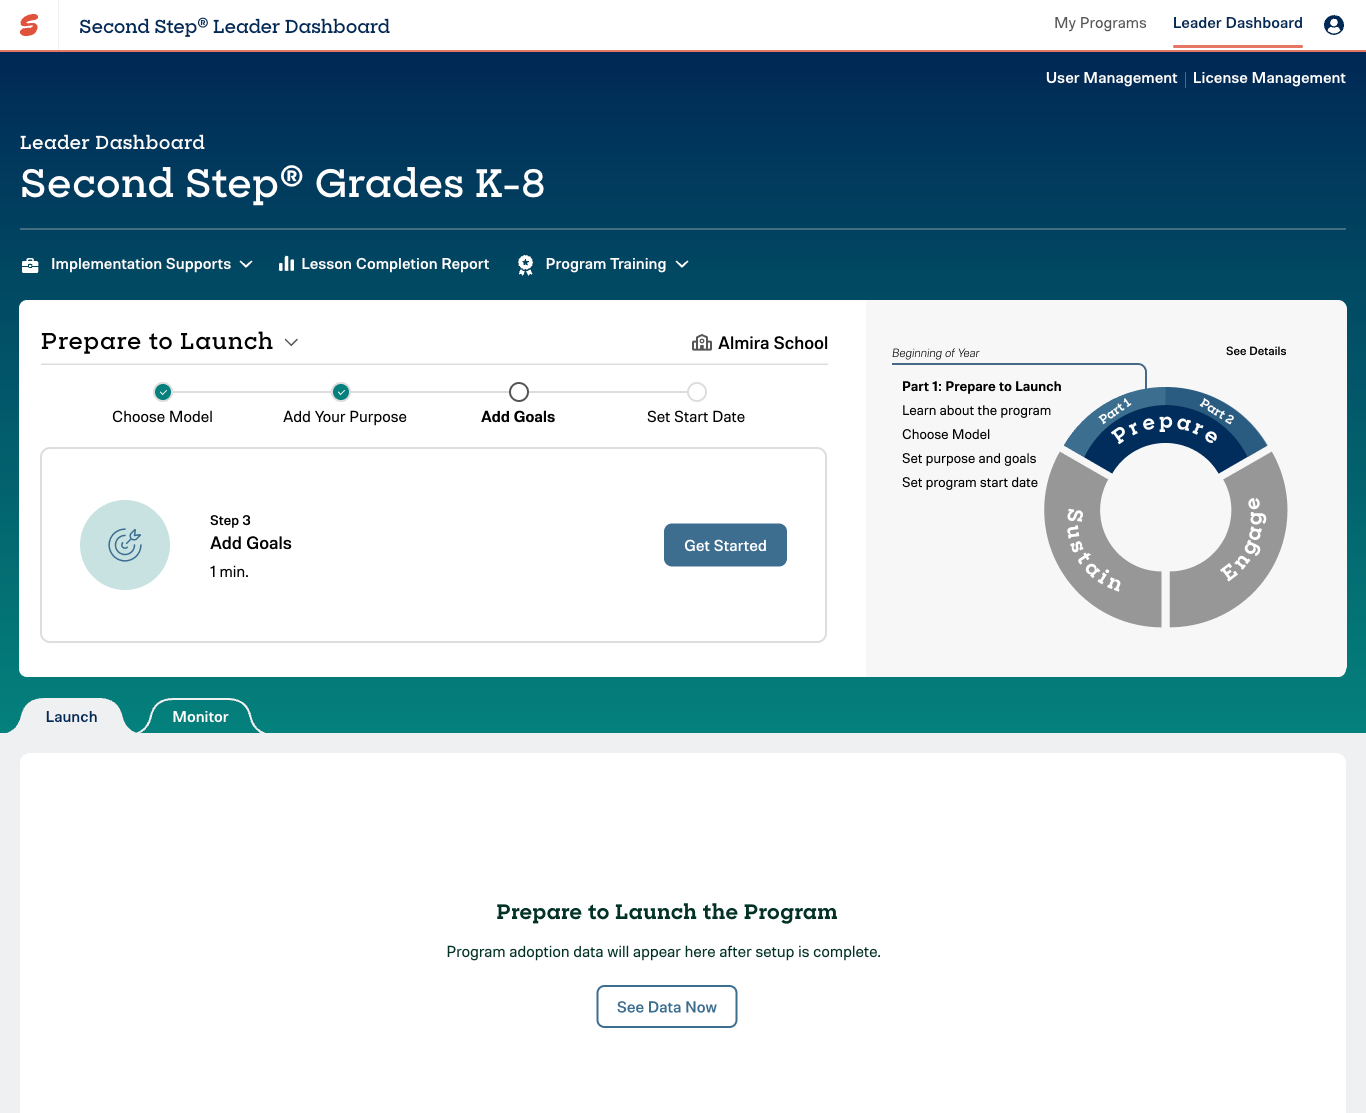
Task: Click the Almira School name
Action: tap(773, 343)
